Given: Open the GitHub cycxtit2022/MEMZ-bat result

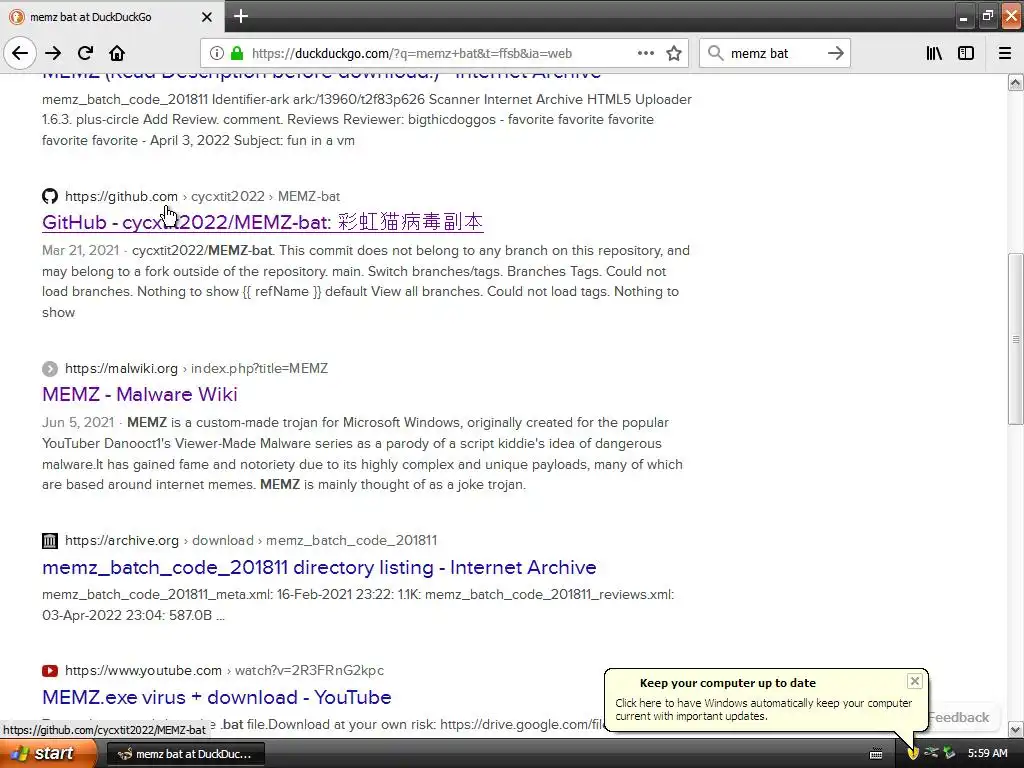Looking at the screenshot, I should [263, 222].
